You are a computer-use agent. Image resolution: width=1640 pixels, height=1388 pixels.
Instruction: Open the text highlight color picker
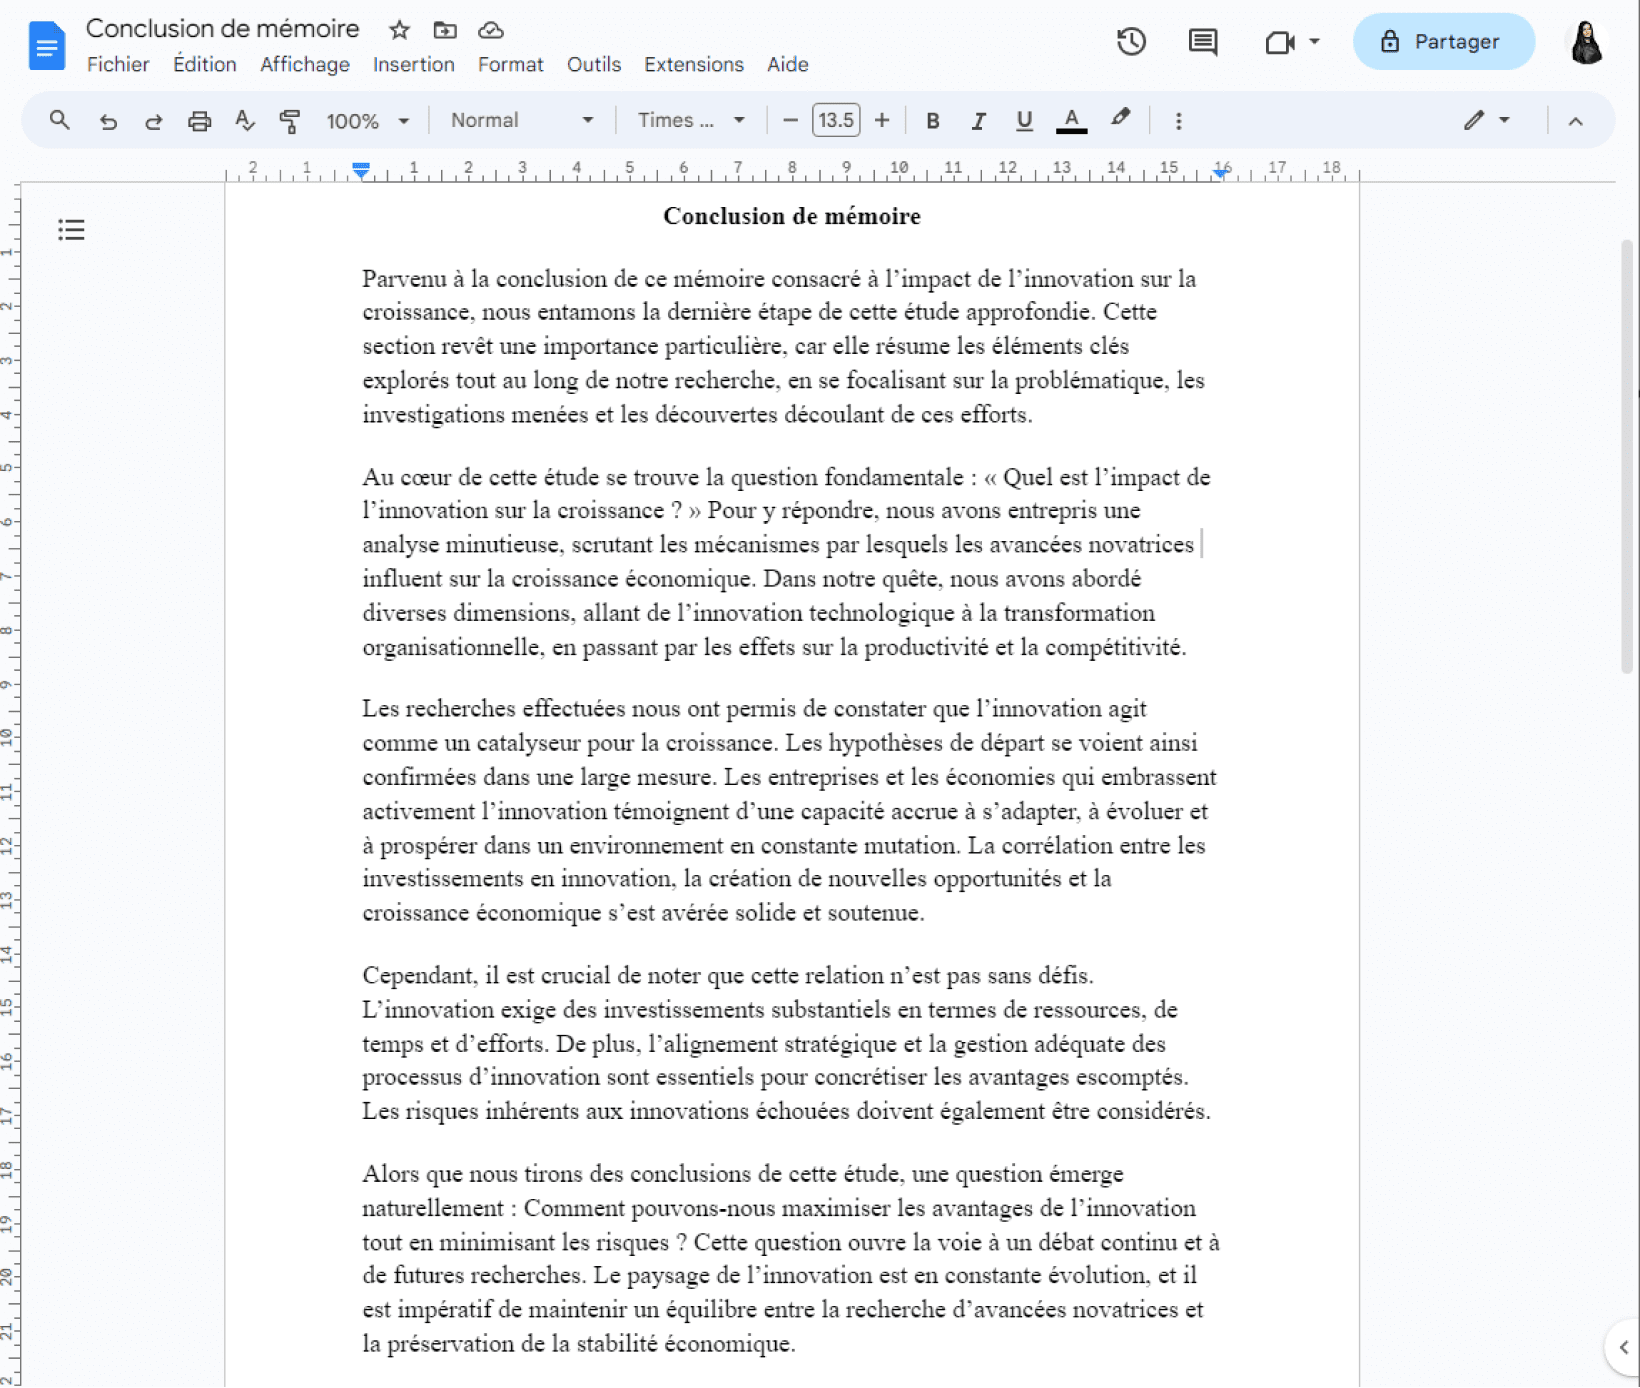pos(1119,120)
